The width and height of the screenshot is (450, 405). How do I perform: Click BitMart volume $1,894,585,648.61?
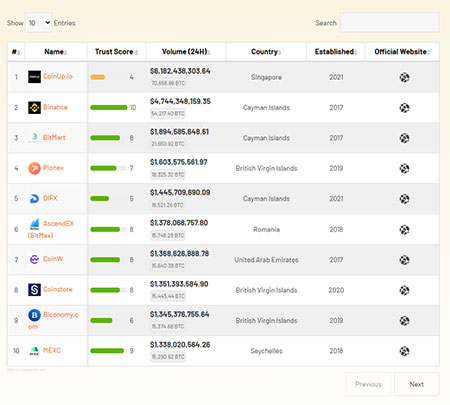(x=180, y=132)
